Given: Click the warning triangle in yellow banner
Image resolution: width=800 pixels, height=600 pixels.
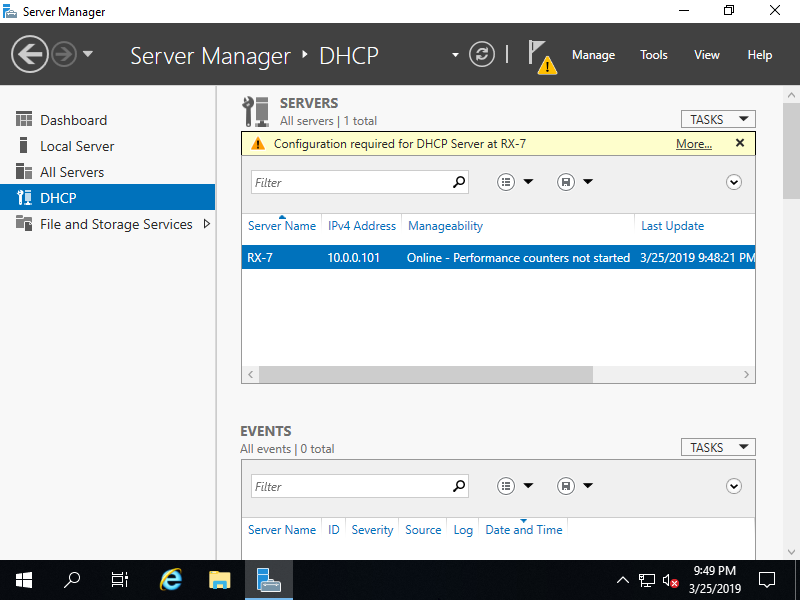Looking at the screenshot, I should [x=258, y=143].
